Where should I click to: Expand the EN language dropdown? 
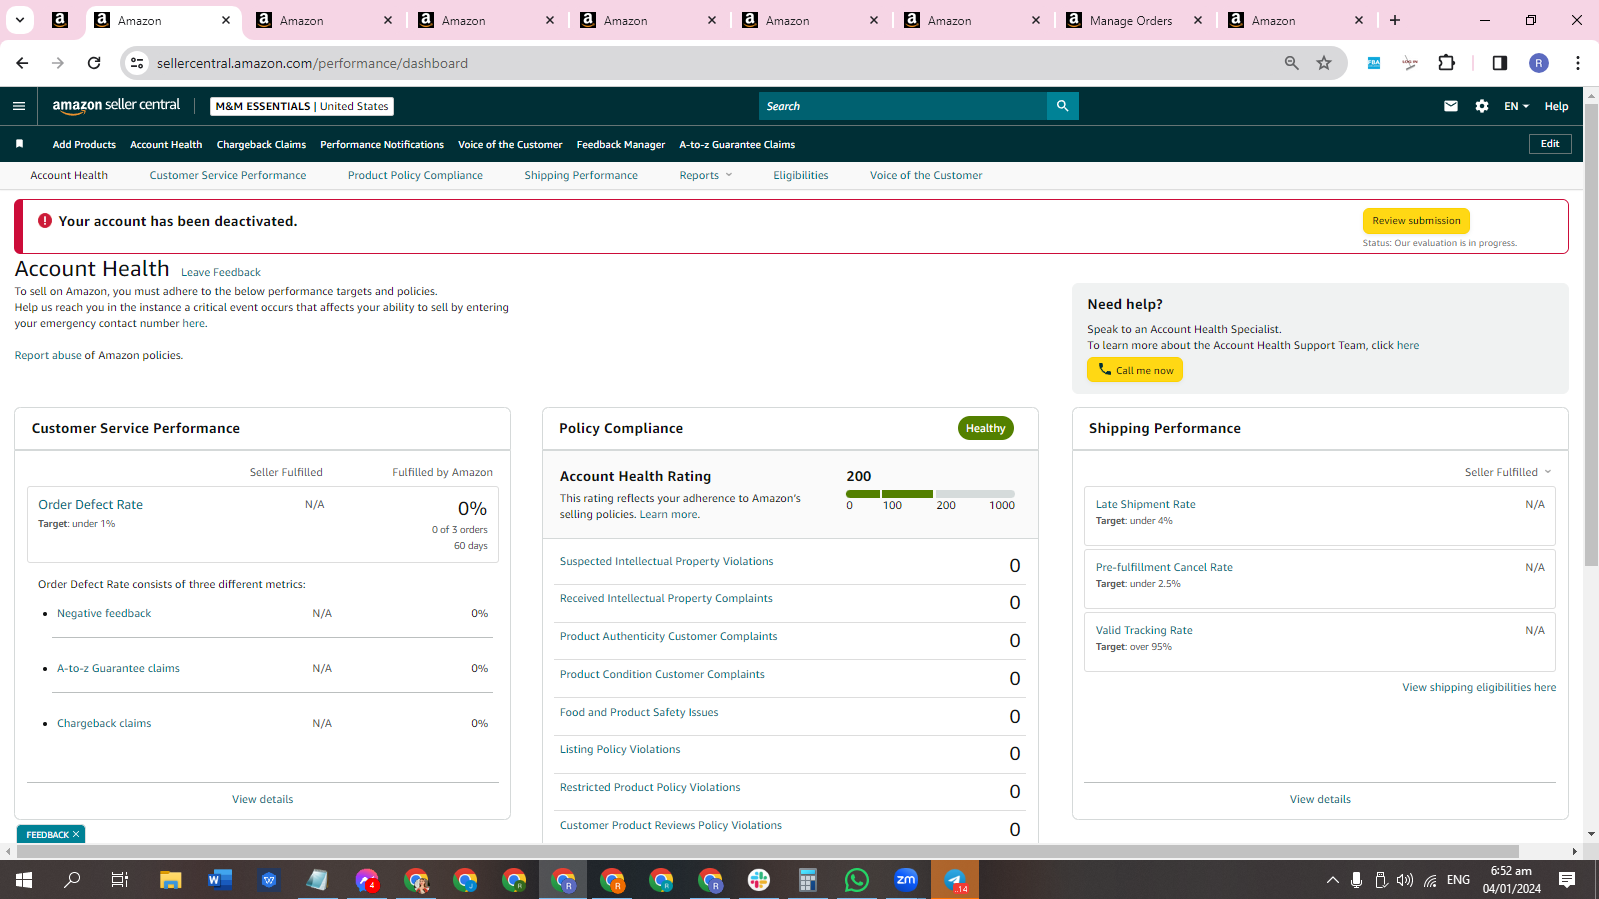point(1516,106)
